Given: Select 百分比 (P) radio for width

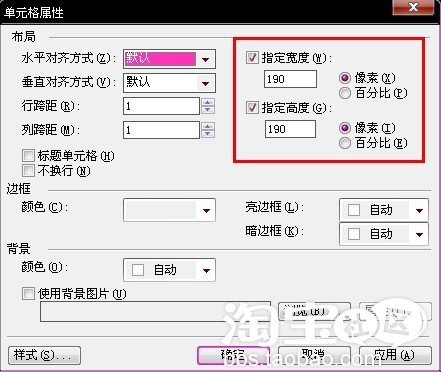Looking at the screenshot, I should (x=345, y=93).
